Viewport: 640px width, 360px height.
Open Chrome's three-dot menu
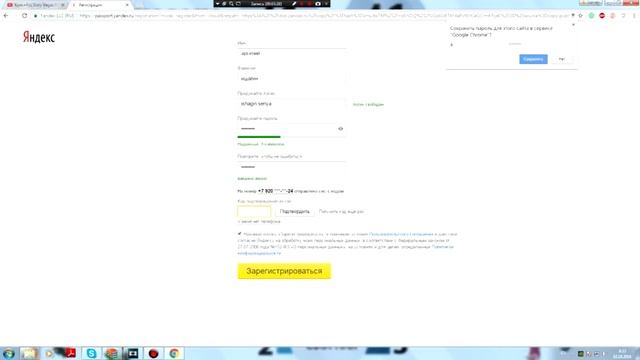click(634, 16)
